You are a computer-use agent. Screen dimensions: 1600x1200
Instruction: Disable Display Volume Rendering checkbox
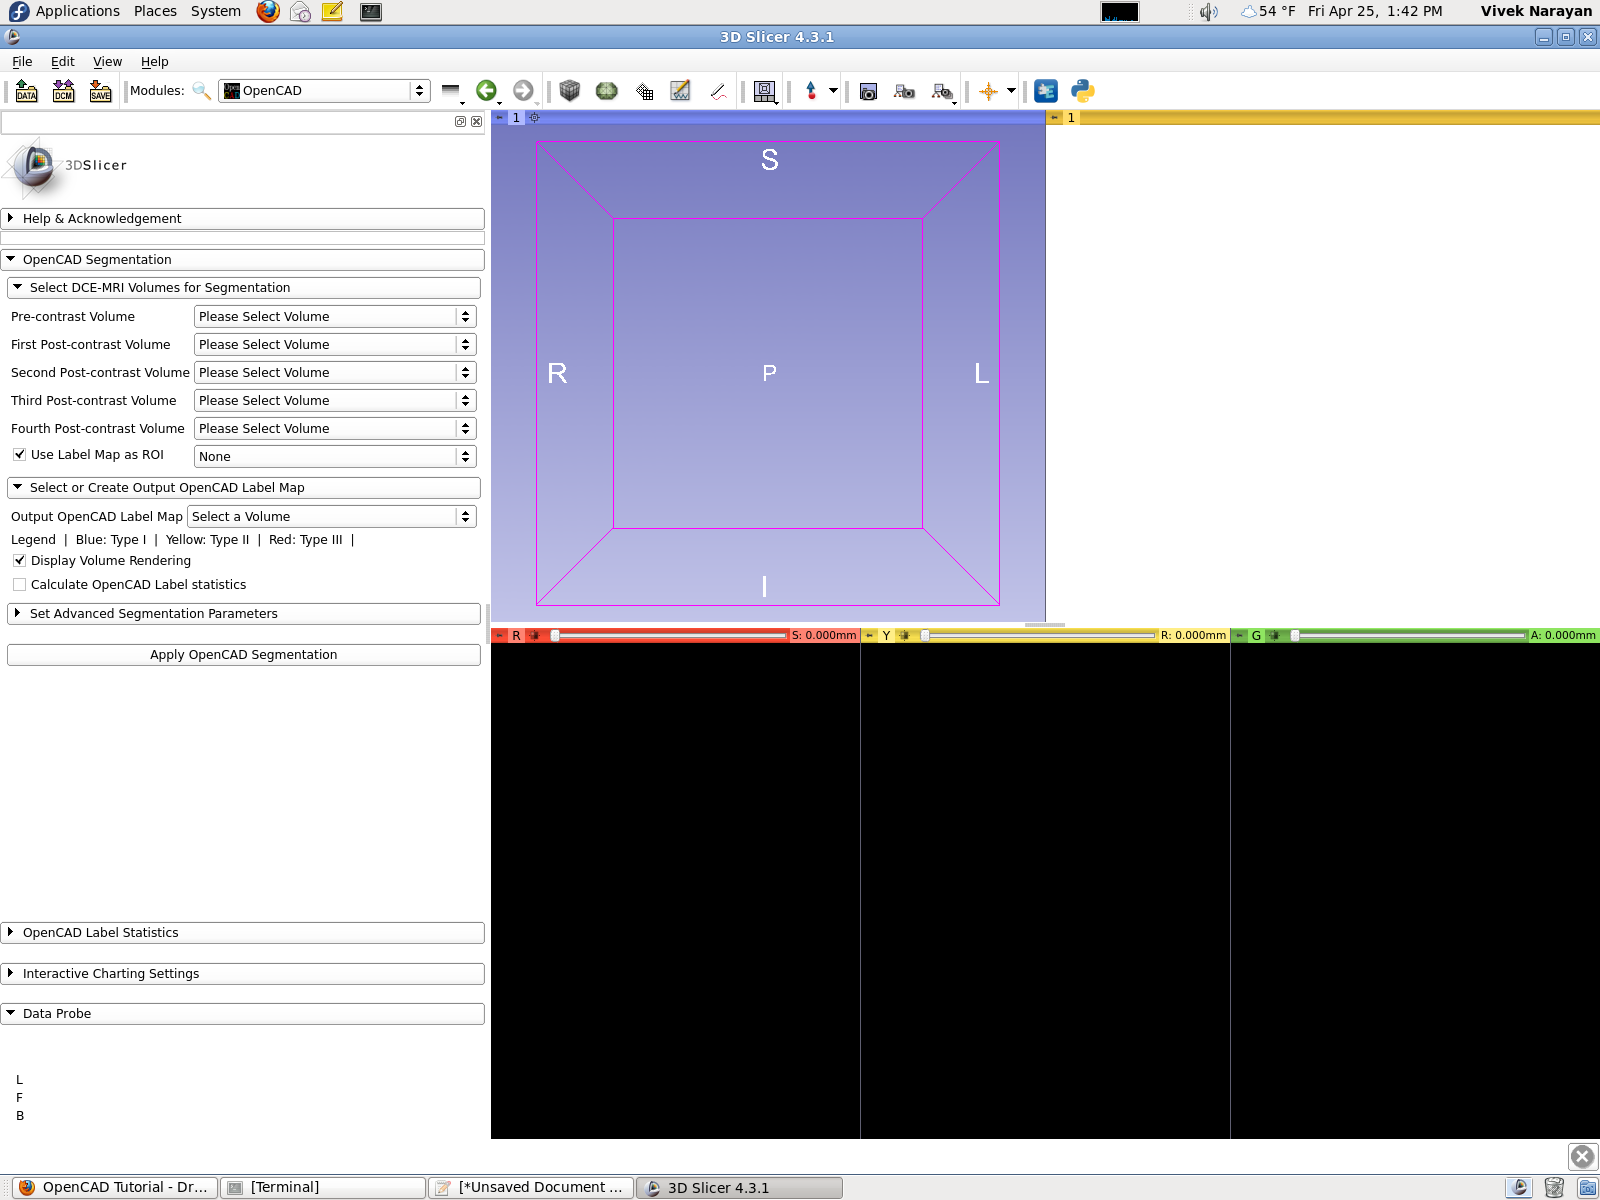(19, 561)
